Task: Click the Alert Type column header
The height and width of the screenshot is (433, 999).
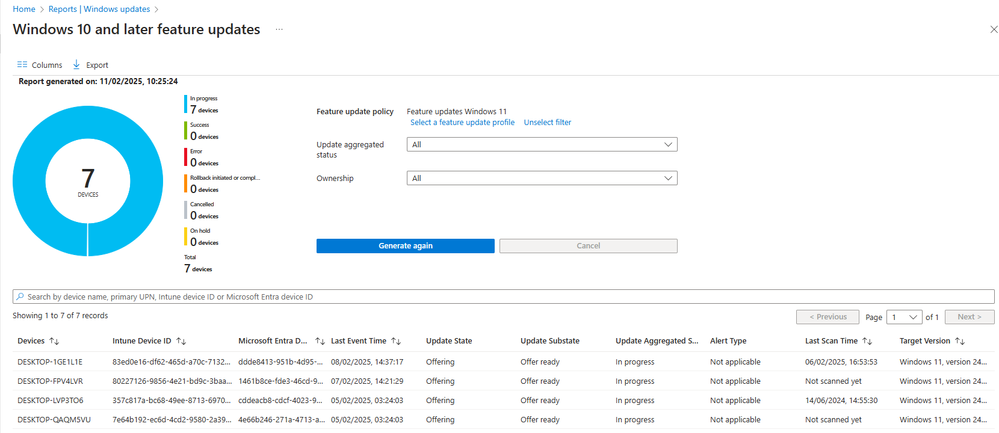Action: coord(728,341)
